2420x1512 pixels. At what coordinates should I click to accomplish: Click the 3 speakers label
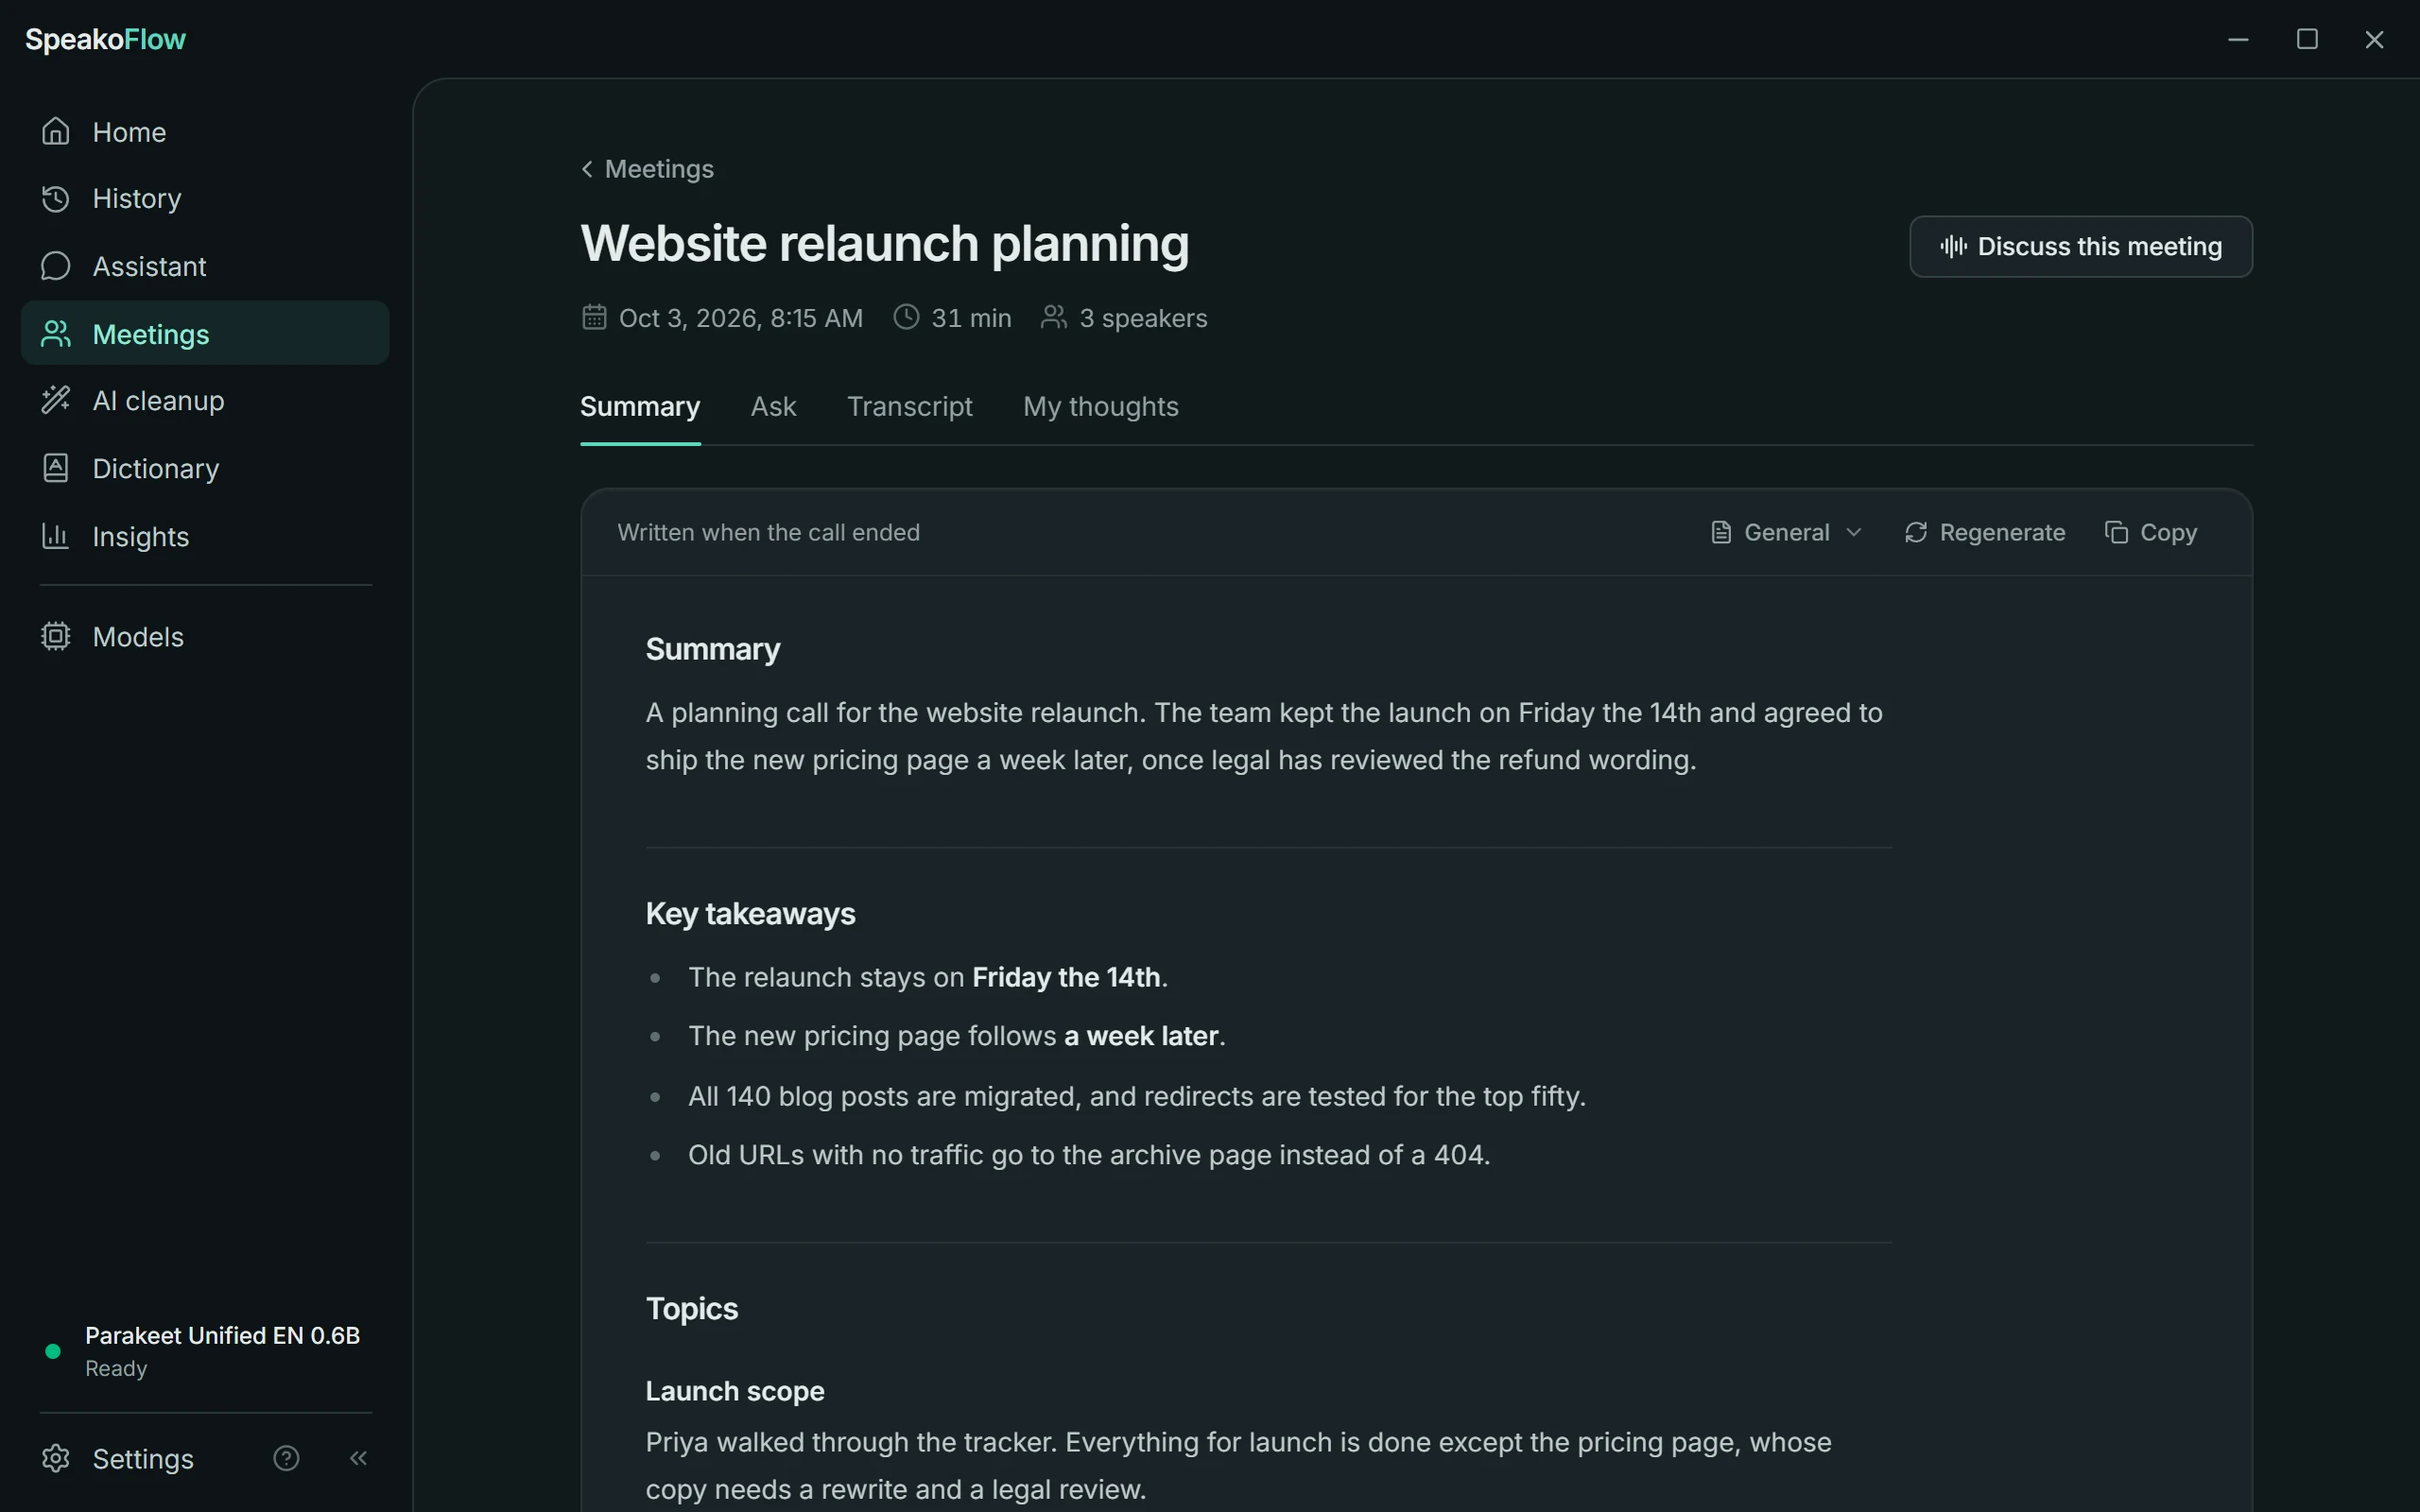[1143, 318]
